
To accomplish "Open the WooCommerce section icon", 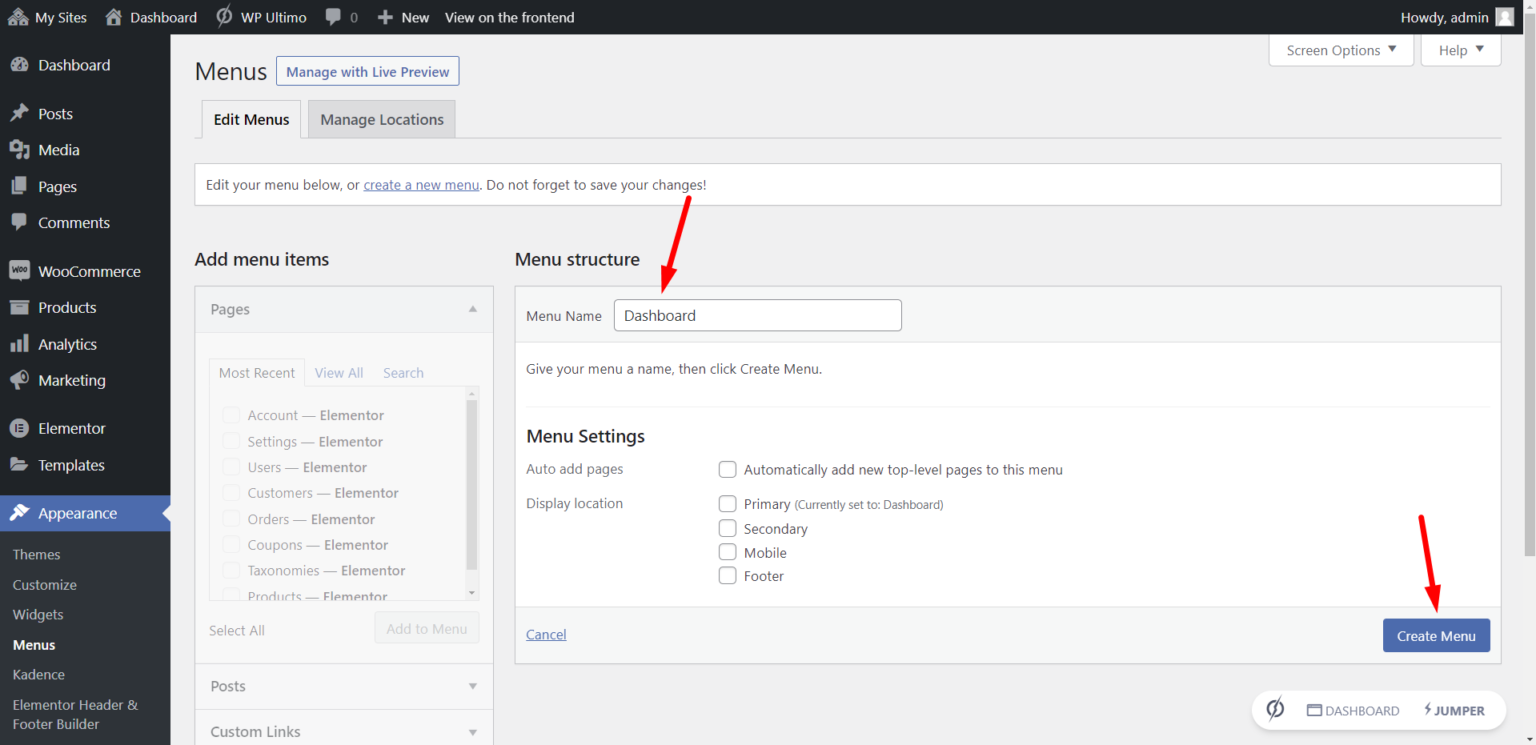I will [20, 270].
